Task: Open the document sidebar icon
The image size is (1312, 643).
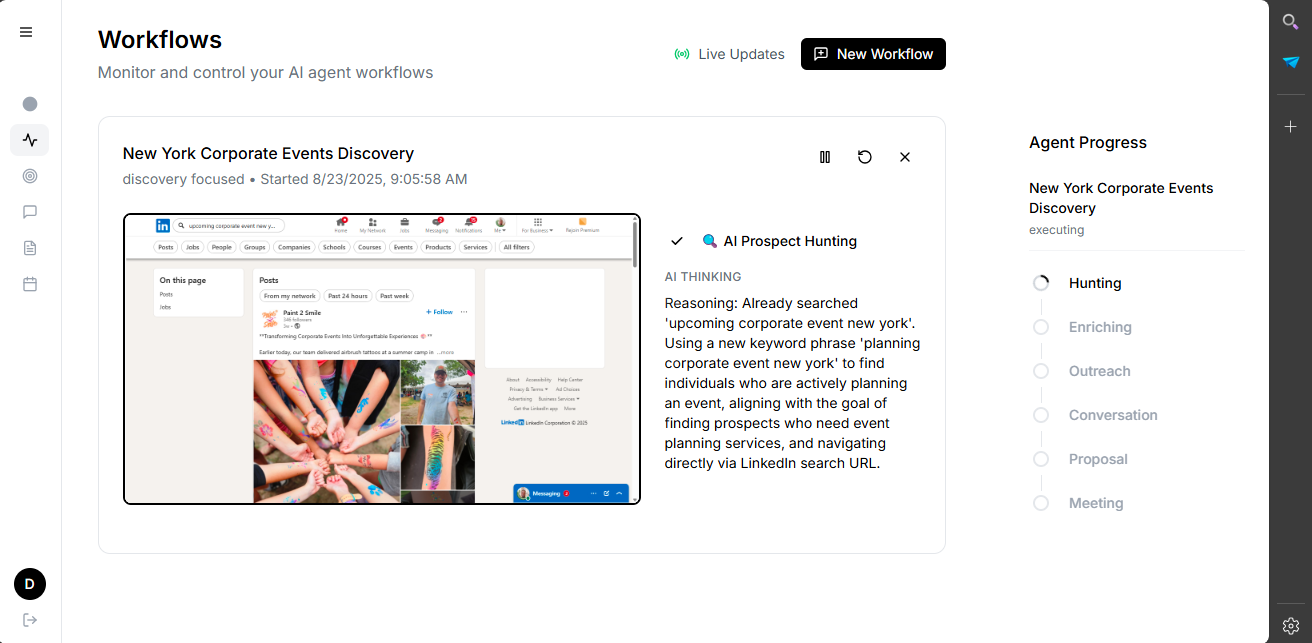Action: [x=30, y=248]
